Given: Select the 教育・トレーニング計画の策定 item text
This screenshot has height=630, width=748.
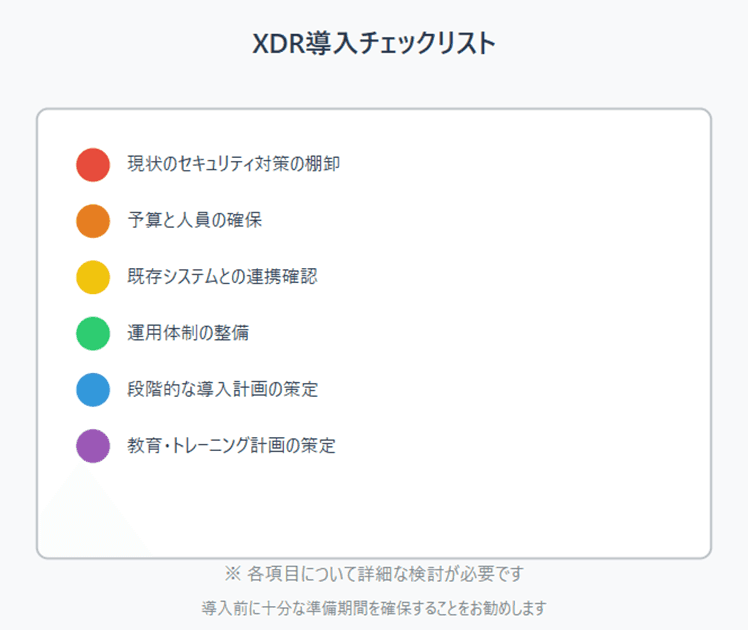Looking at the screenshot, I should coord(231,445).
